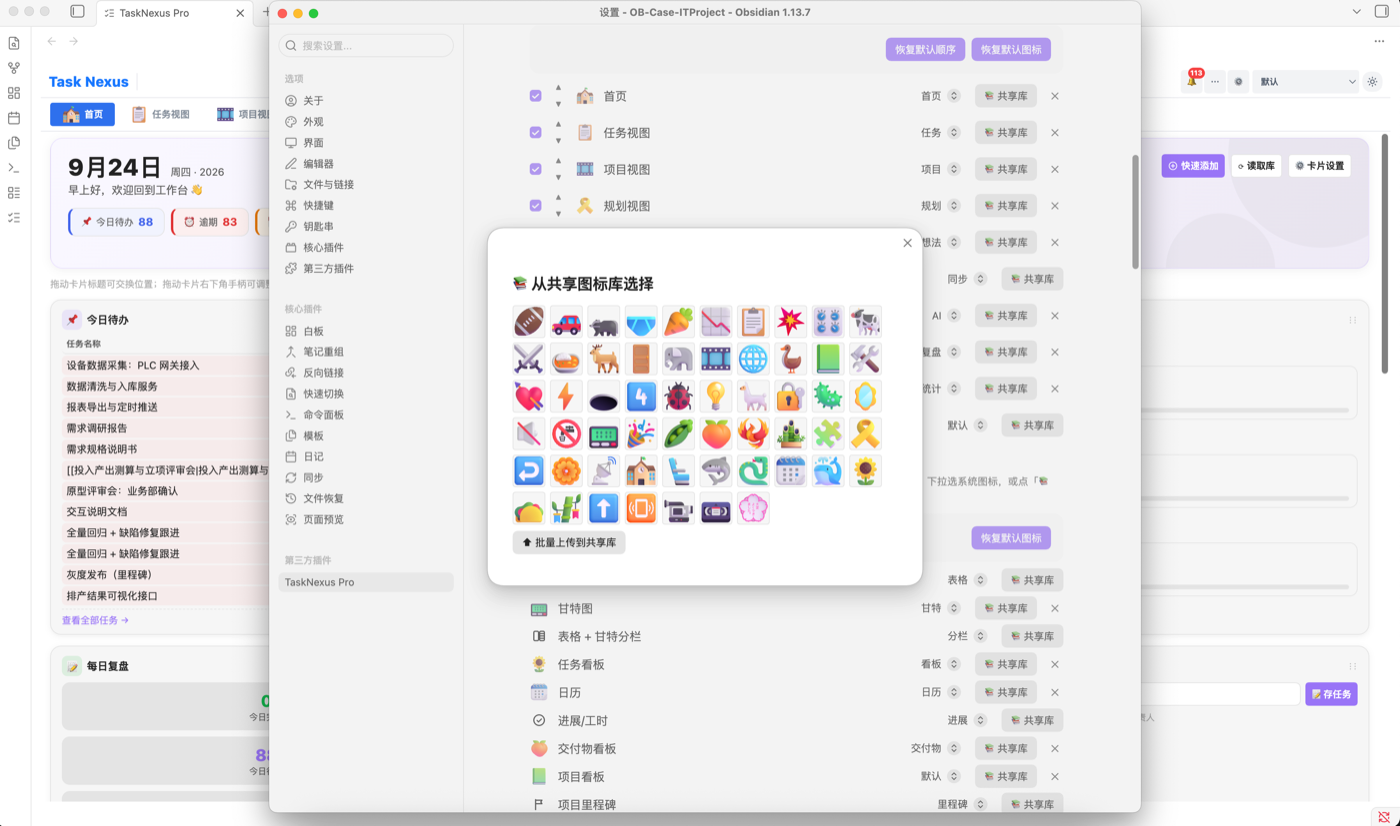Close the shared icon library dialog

coord(907,243)
